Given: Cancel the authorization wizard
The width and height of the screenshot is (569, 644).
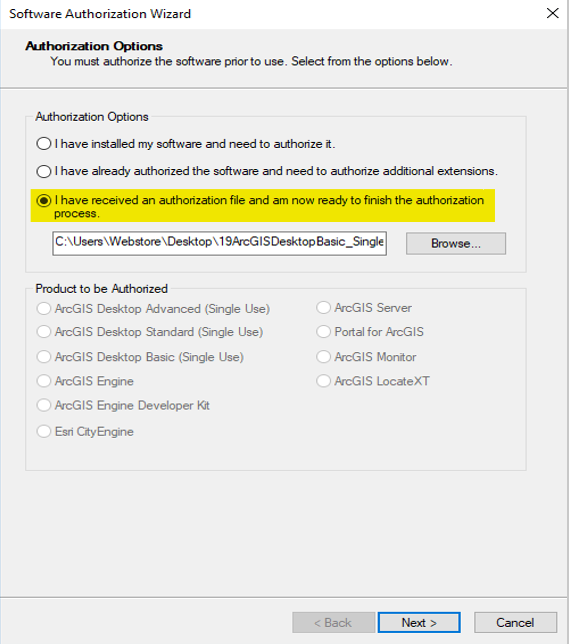Looking at the screenshot, I should (515, 623).
